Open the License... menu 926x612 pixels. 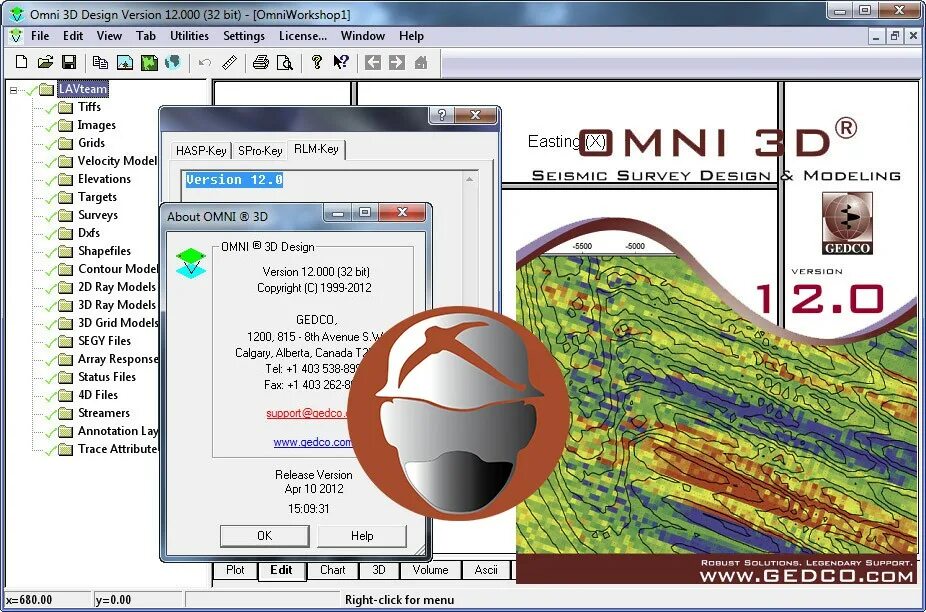303,36
